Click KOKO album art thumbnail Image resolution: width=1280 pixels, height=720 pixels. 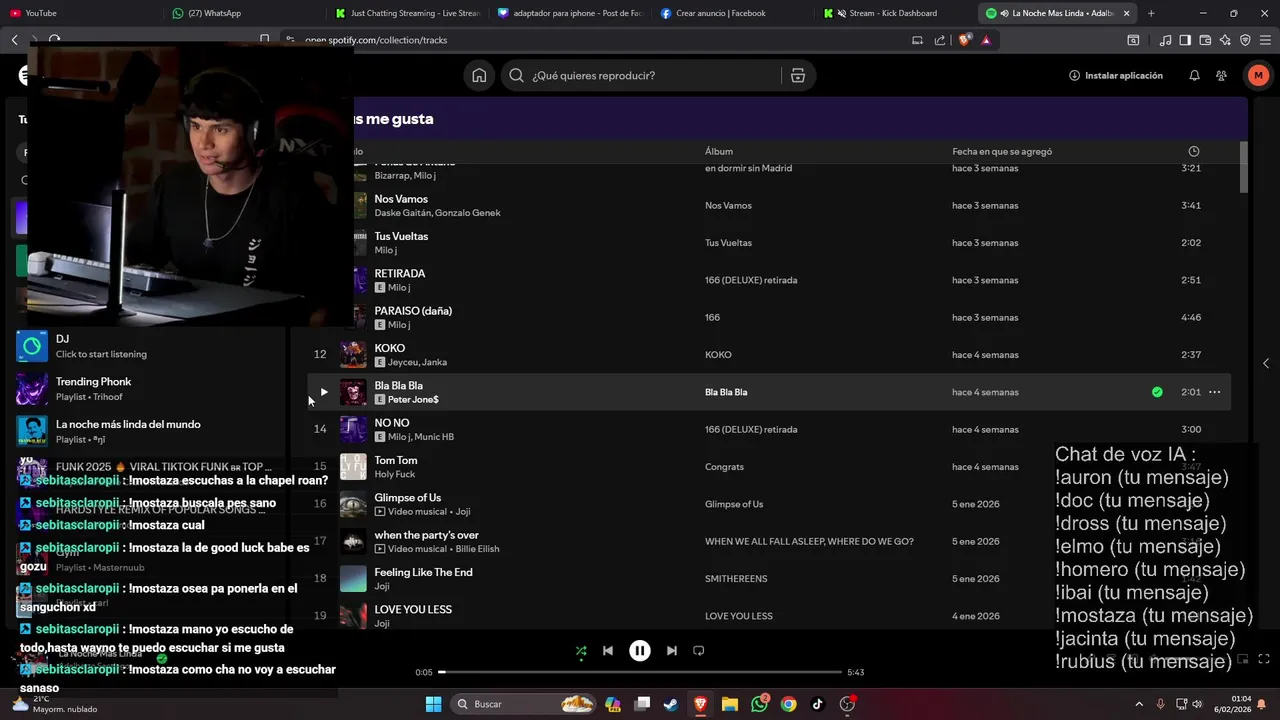pos(353,355)
